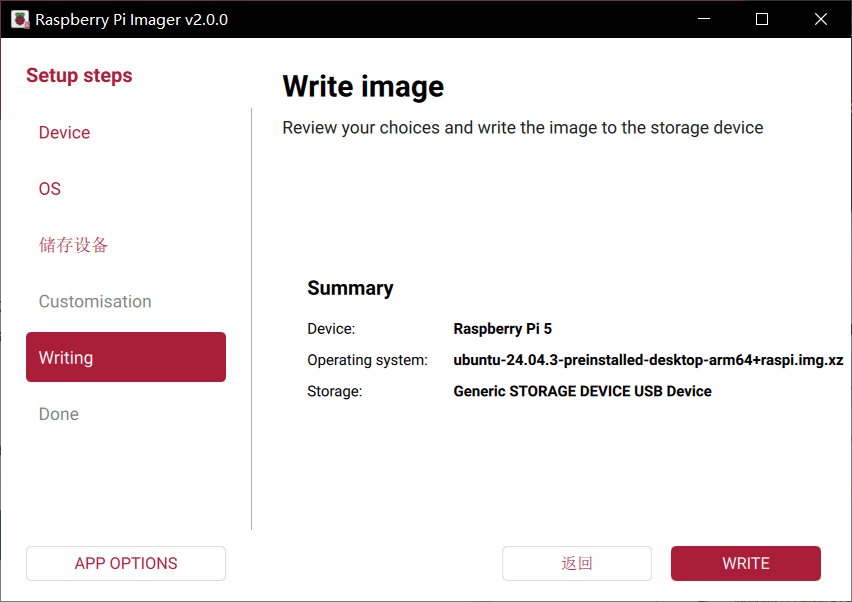
Task: Click the Setup steps sidebar heading
Action: coord(79,76)
